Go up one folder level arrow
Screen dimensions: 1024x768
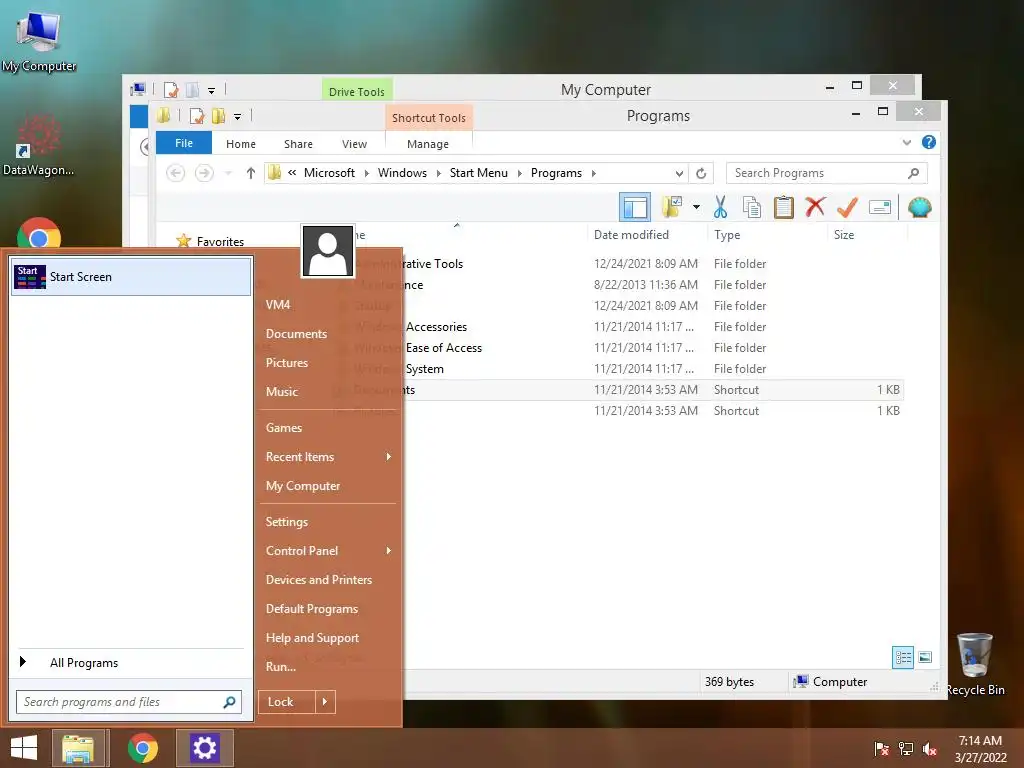pyautogui.click(x=251, y=173)
